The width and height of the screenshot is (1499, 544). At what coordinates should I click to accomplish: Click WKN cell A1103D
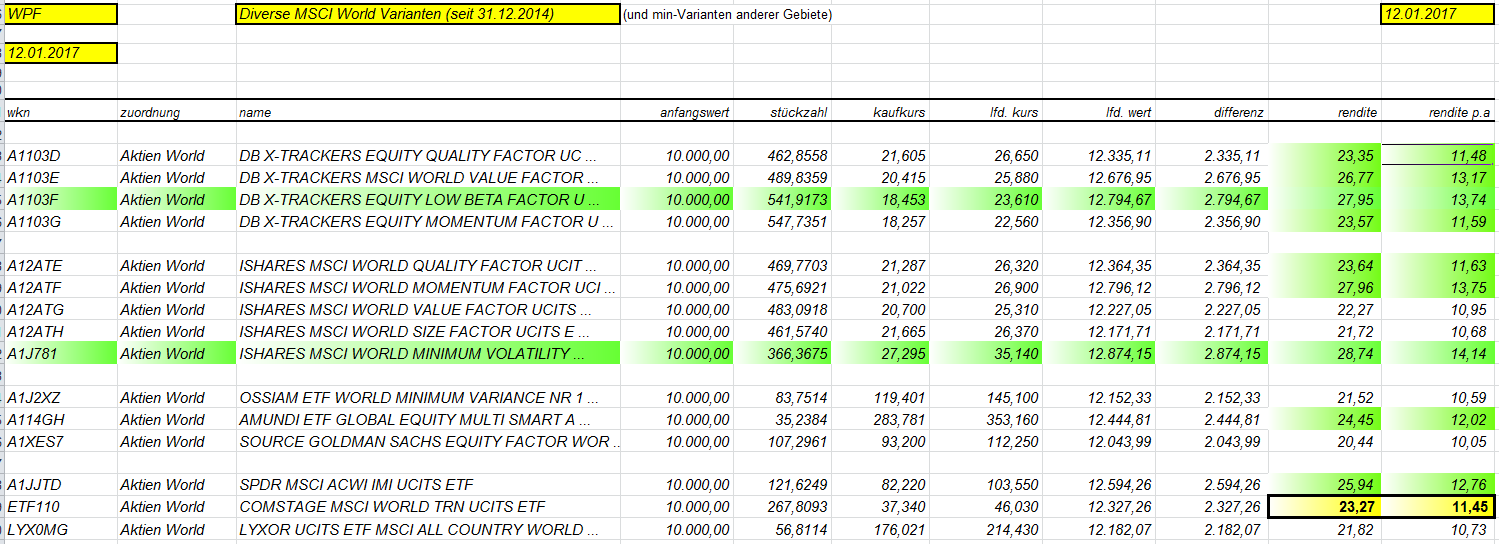click(60, 155)
